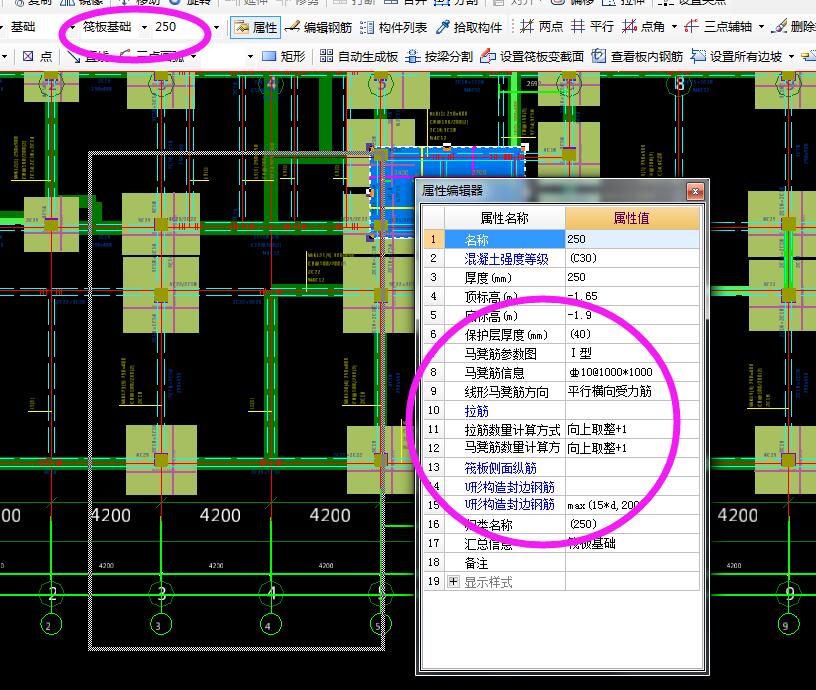Select the 线形马凳筋方向 property name

point(506,392)
